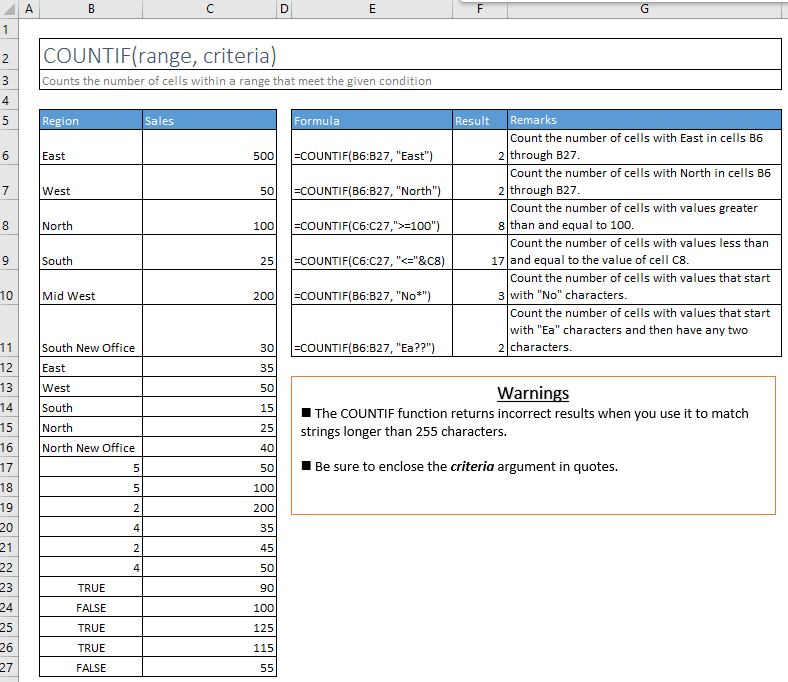Select the Result header cell
The width and height of the screenshot is (788, 682).
click(480, 120)
